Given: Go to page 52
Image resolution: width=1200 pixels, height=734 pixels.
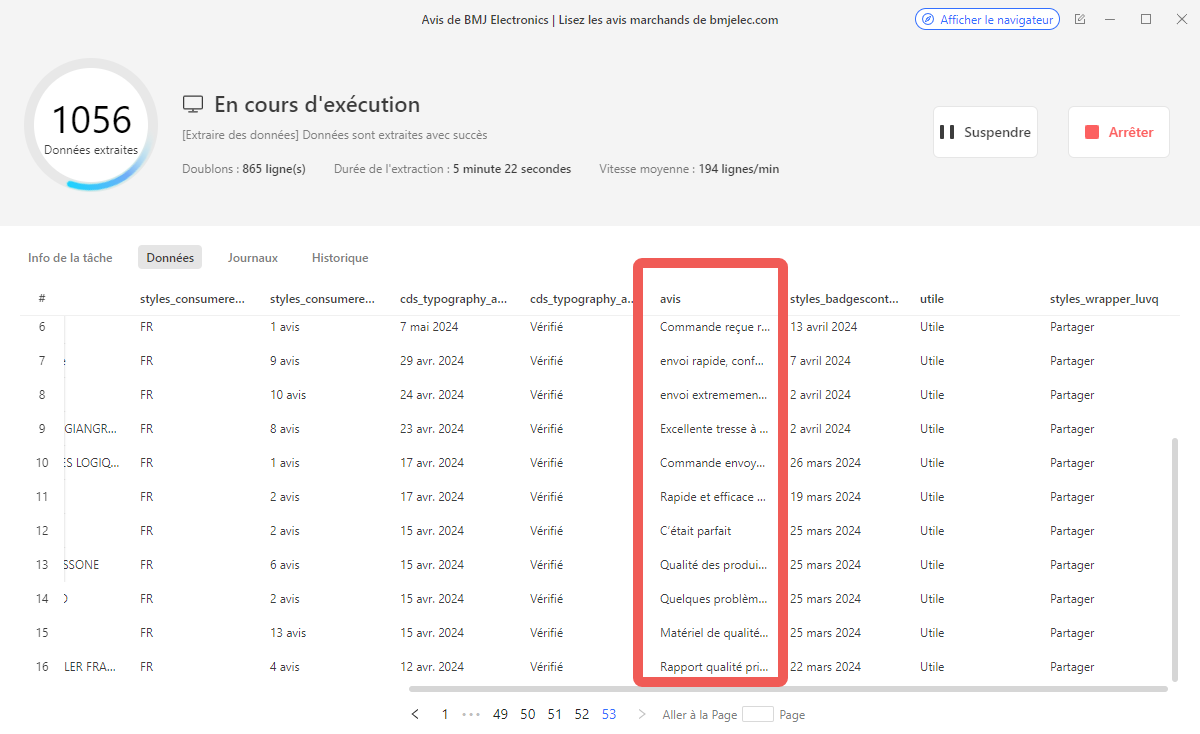Looking at the screenshot, I should coord(582,714).
